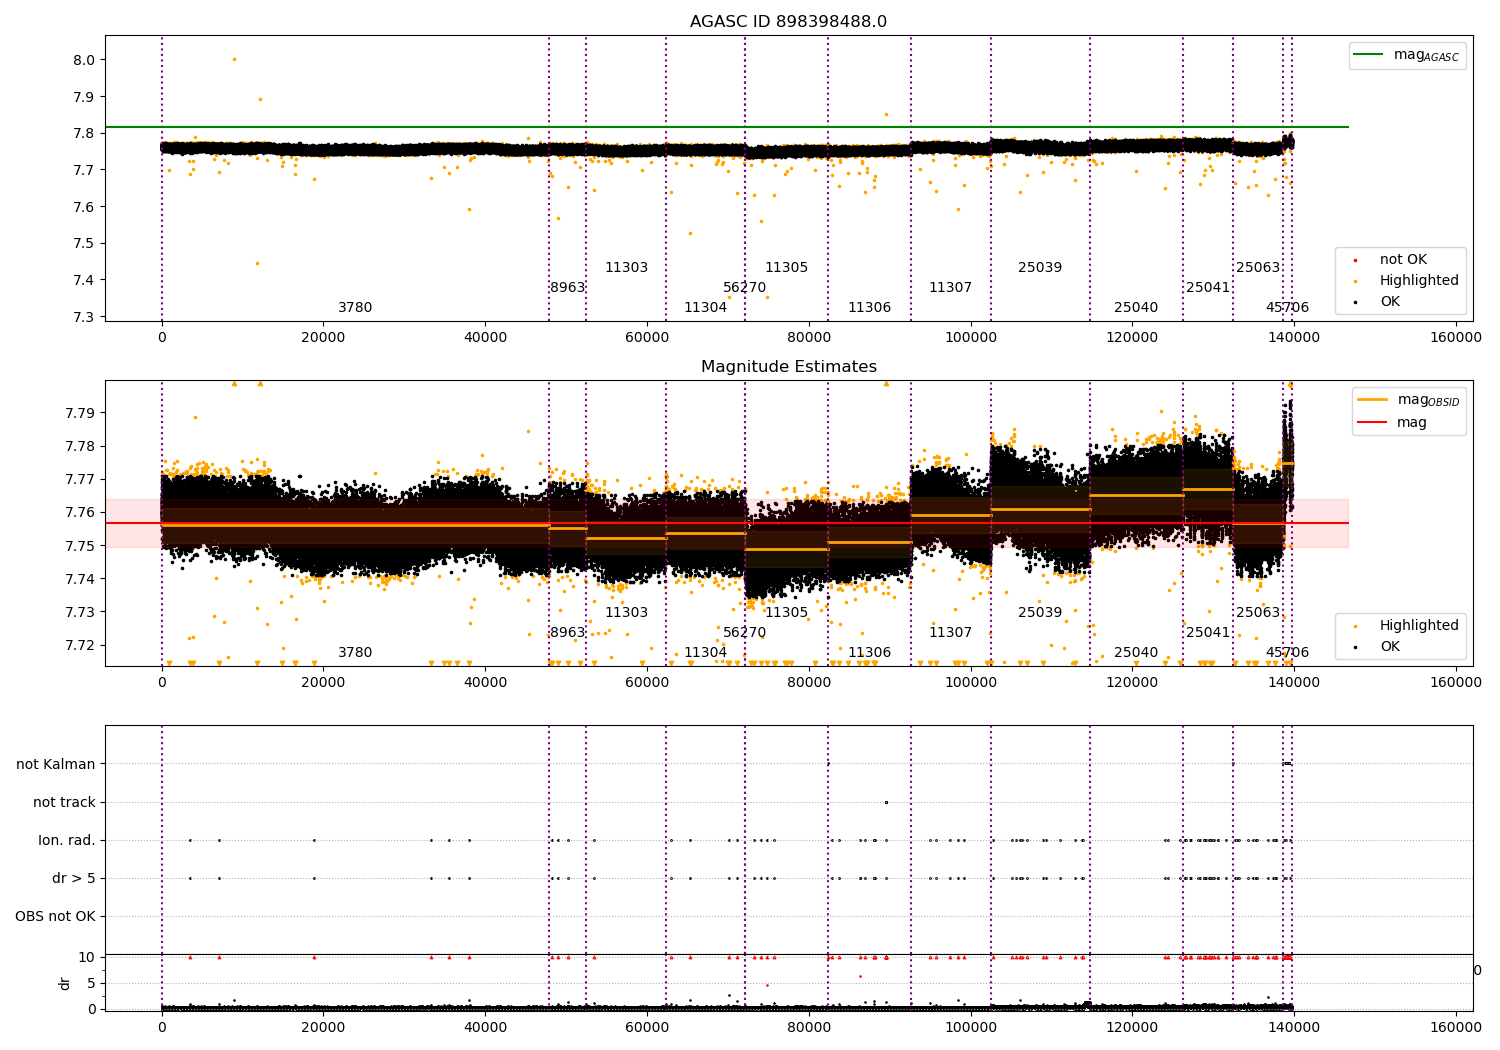Viewport: 1500px width, 1050px height.
Task: Click red 'mag' entry in the middle legend
Action: [x=1392, y=422]
